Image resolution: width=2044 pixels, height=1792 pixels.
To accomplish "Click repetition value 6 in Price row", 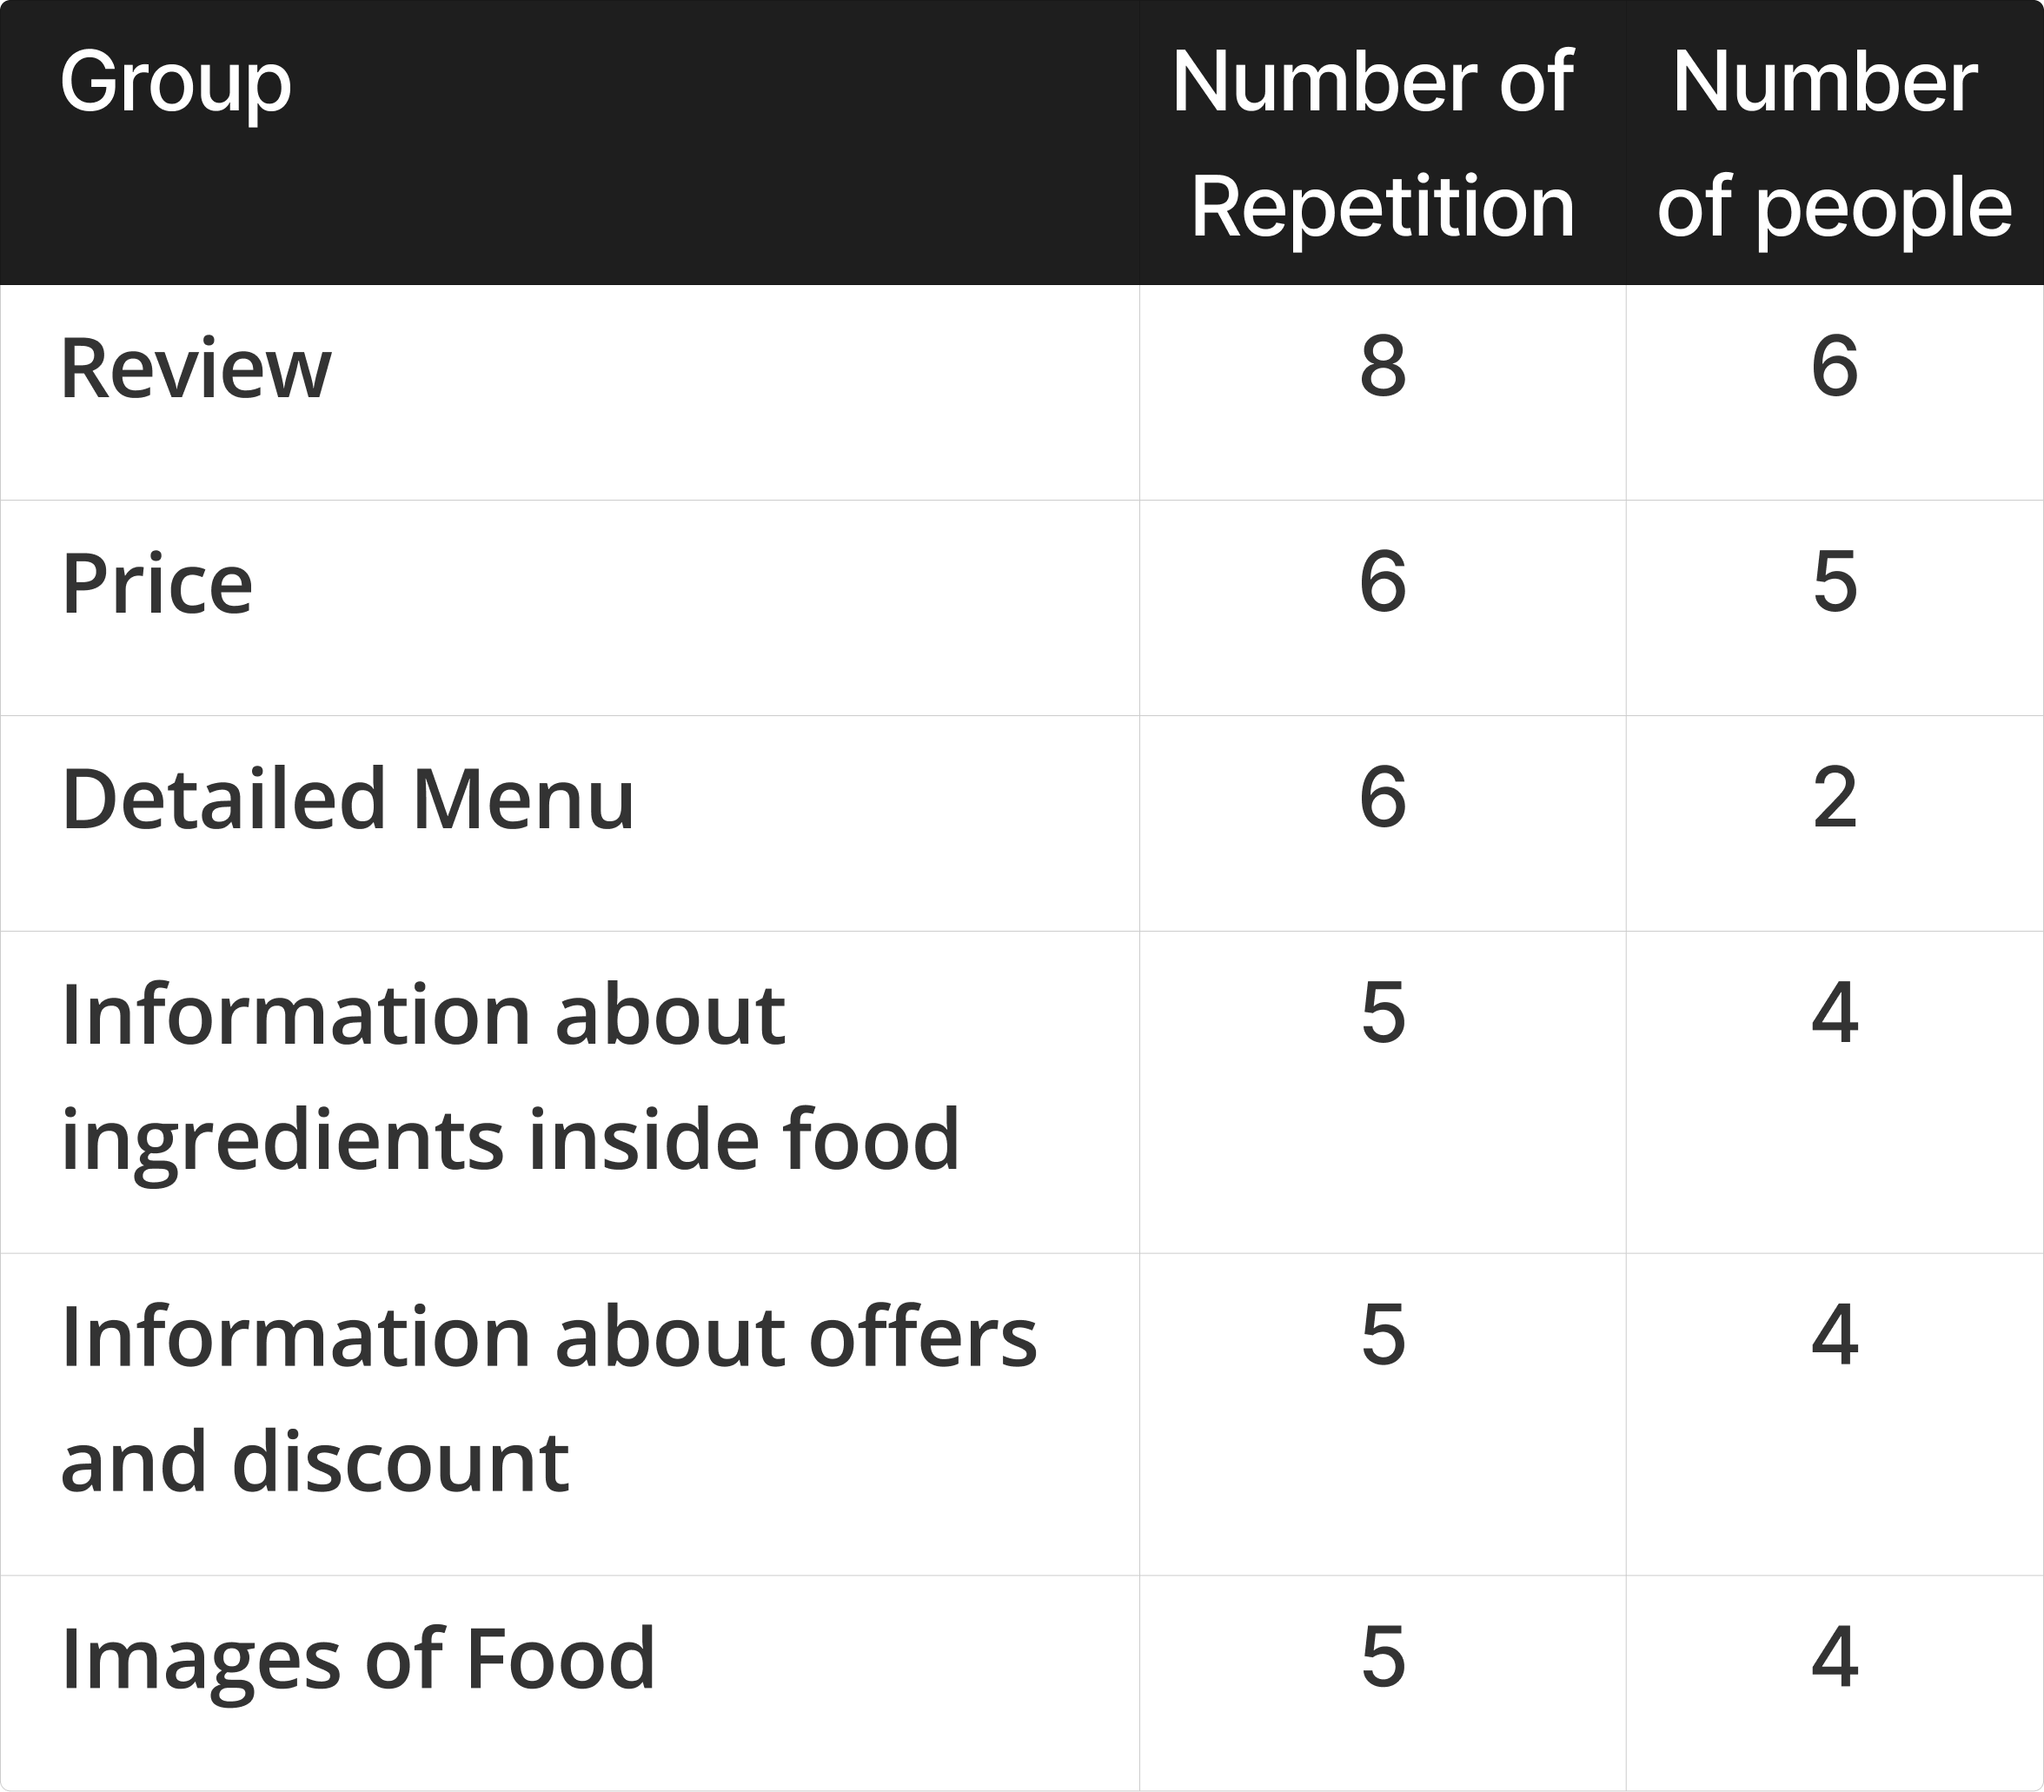I will point(1383,581).
